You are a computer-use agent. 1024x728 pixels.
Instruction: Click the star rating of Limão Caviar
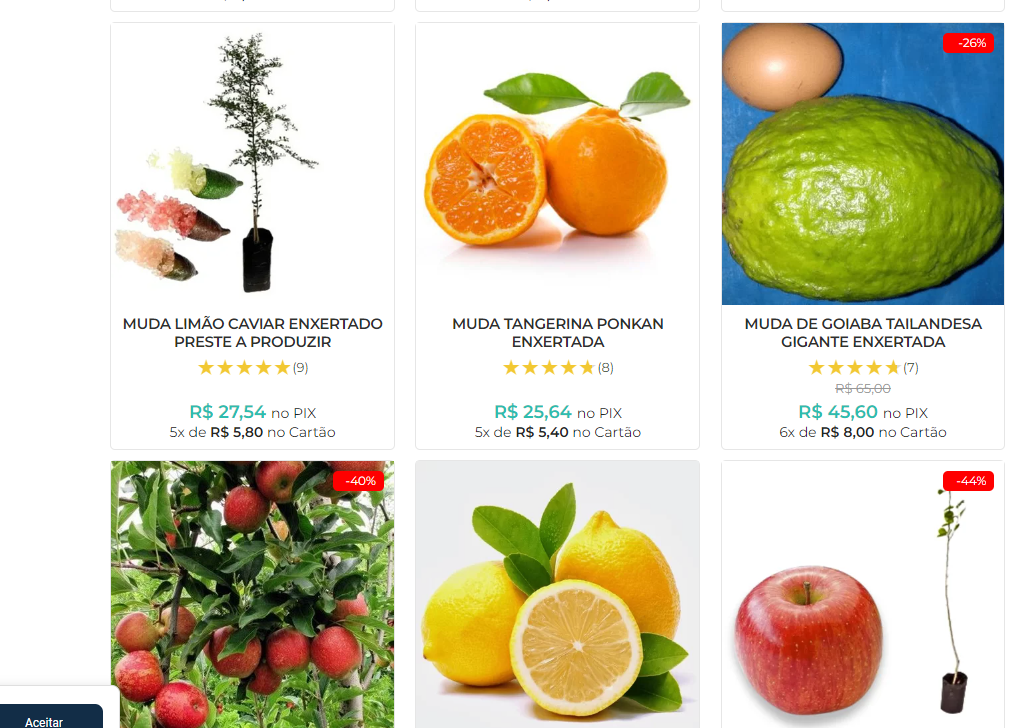[244, 368]
